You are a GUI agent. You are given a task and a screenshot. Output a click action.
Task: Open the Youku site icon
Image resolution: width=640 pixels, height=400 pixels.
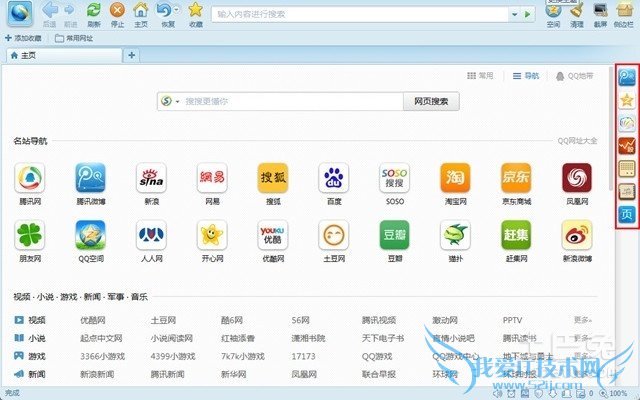tap(273, 235)
